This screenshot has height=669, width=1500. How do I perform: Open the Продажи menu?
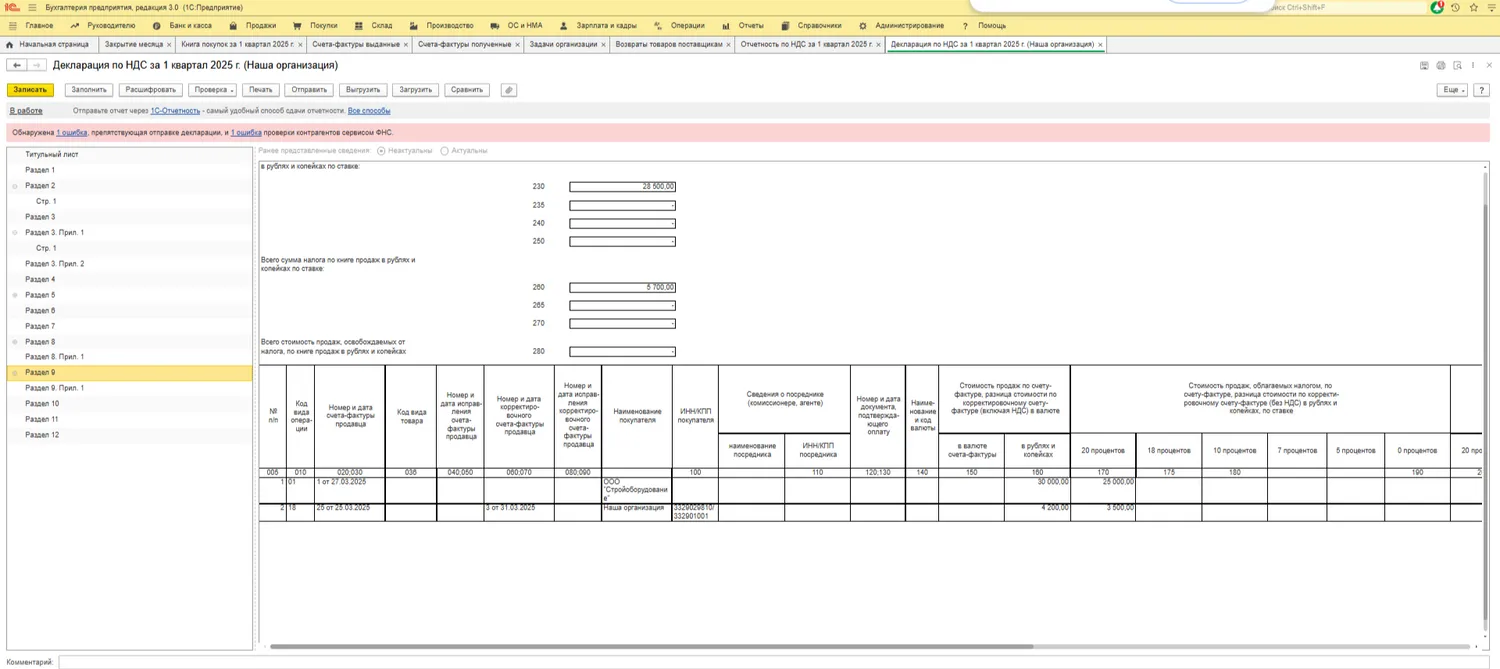[252, 26]
